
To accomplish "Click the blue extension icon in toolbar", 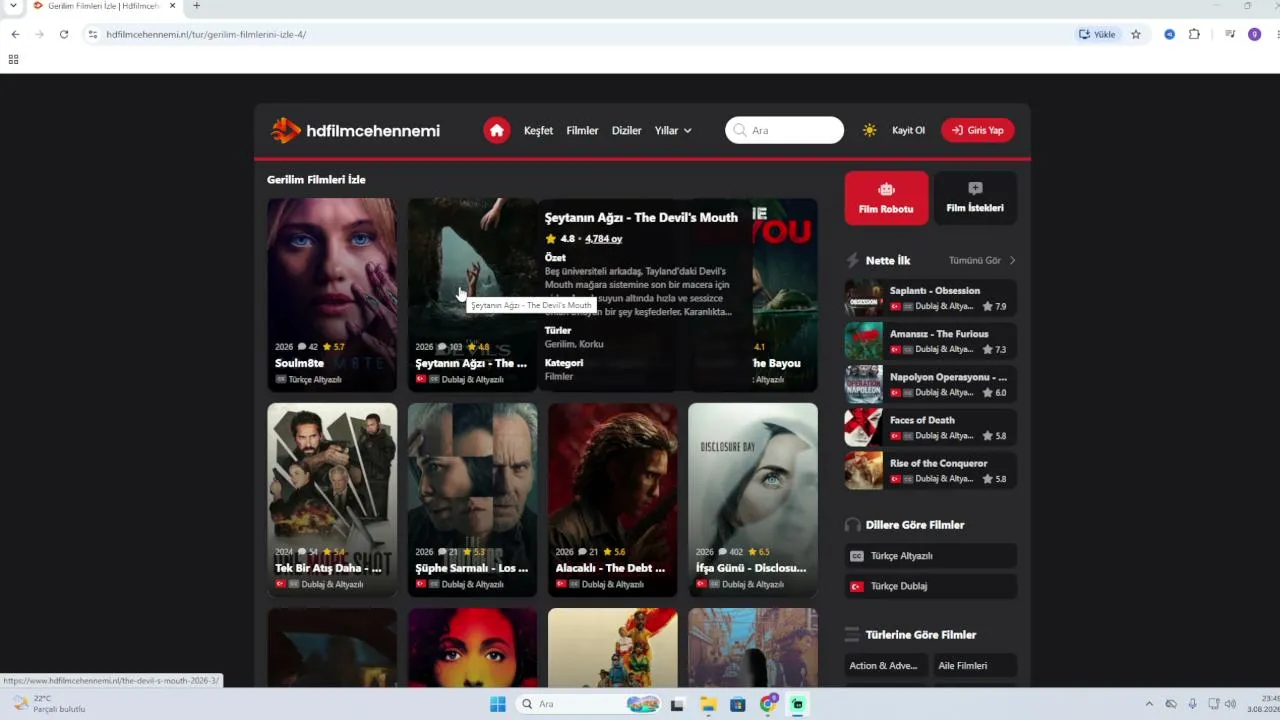I will 1169,34.
